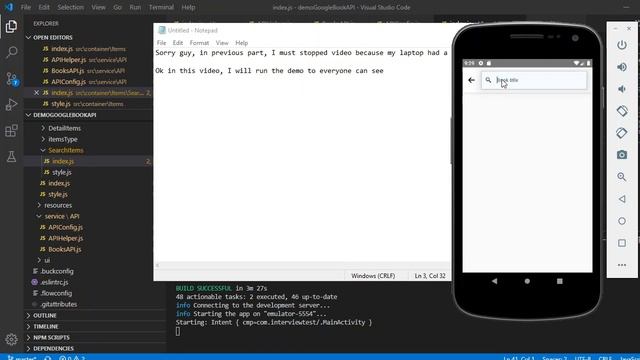The height and width of the screenshot is (360, 640).
Task: Collapse the SearchItems folder
Action: click(x=65, y=150)
